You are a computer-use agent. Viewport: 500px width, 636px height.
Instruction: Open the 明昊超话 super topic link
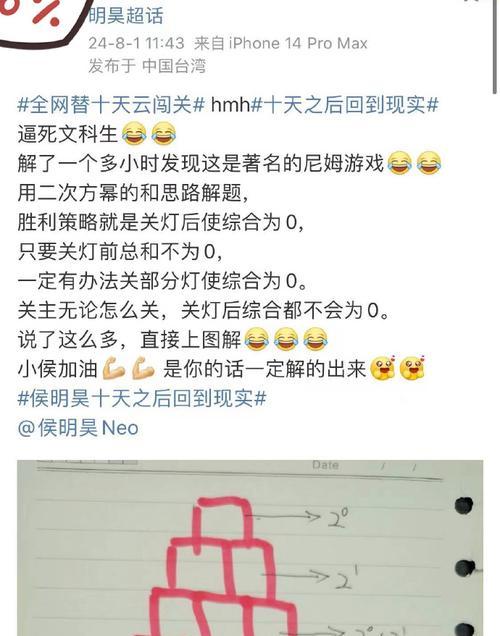click(126, 16)
